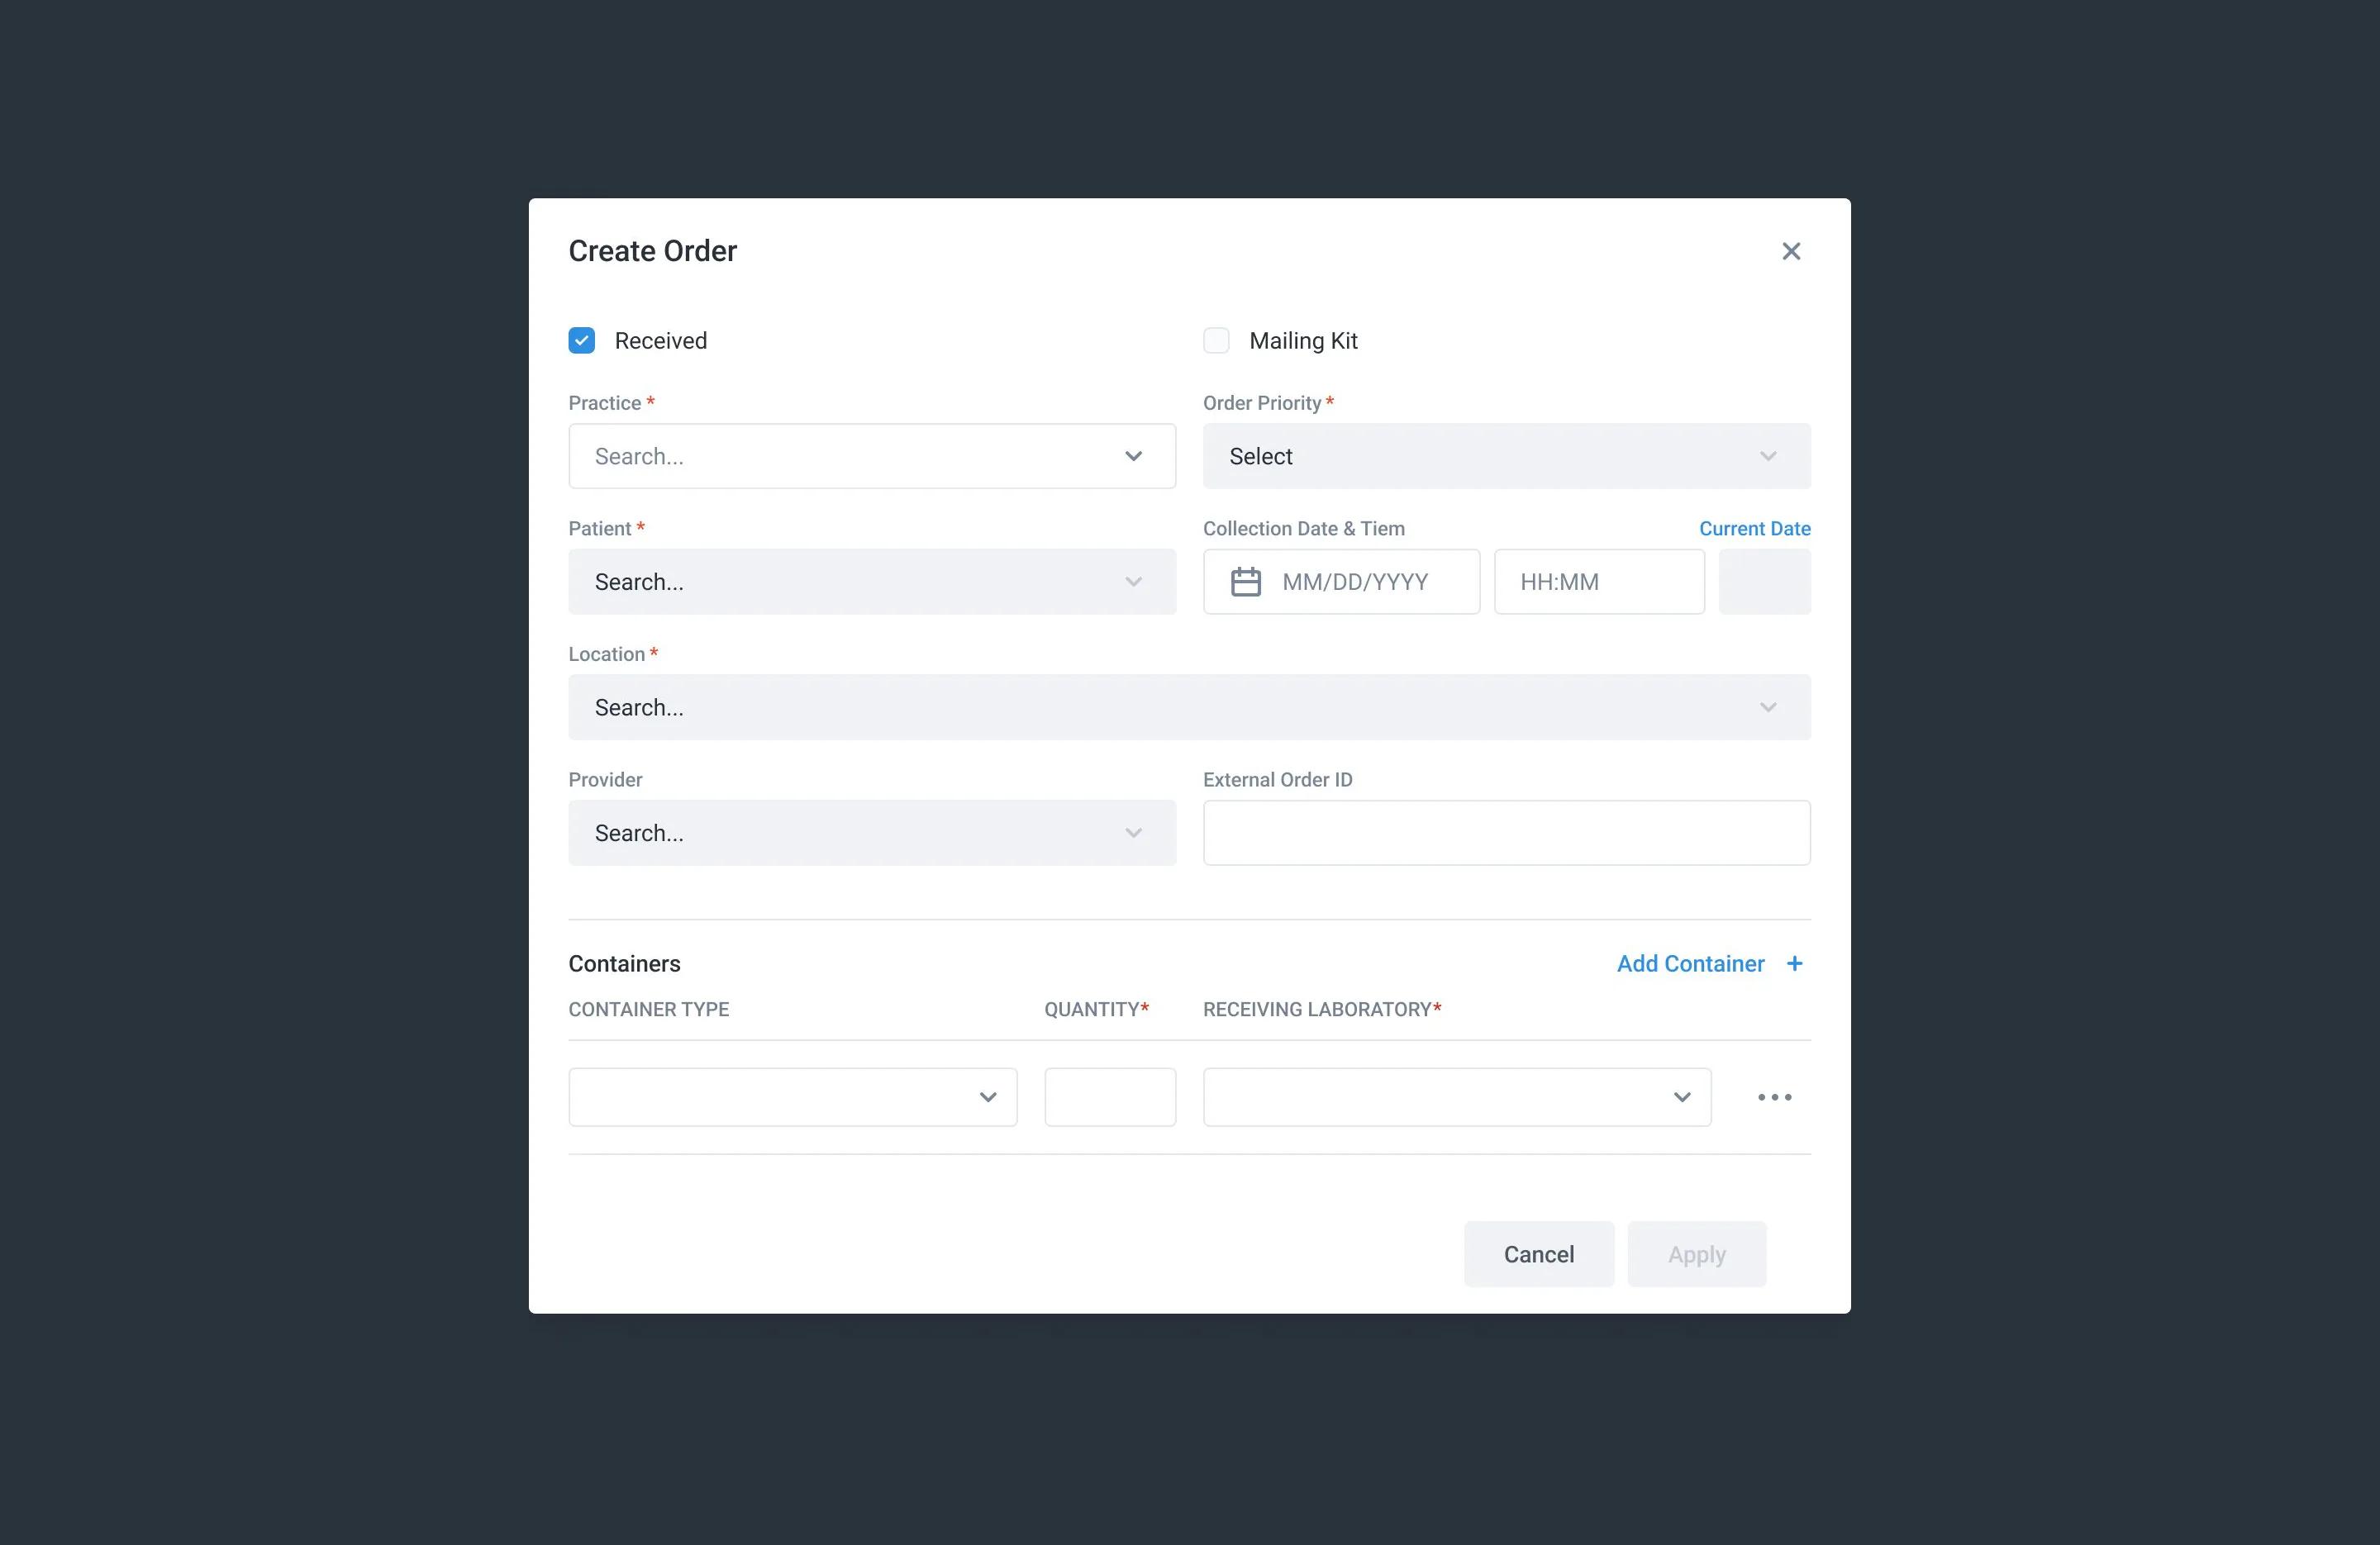
Task: Open the Order Priority select dropdown
Action: click(x=1506, y=456)
